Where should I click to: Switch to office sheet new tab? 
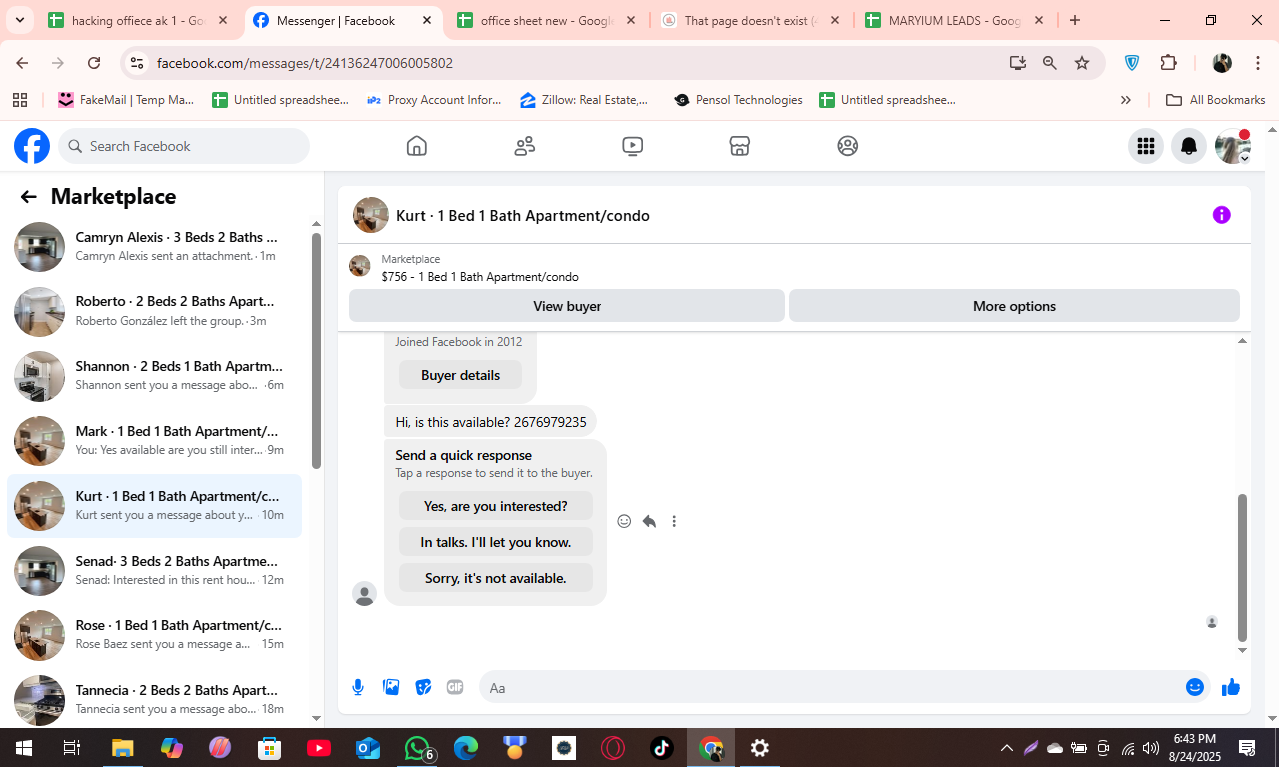click(x=545, y=20)
